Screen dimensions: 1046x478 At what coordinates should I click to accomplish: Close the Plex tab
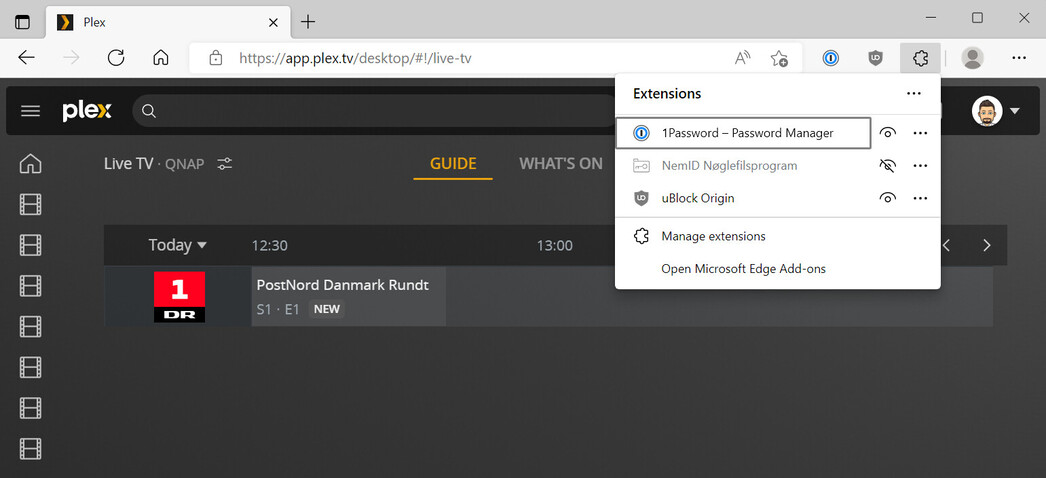(x=273, y=22)
